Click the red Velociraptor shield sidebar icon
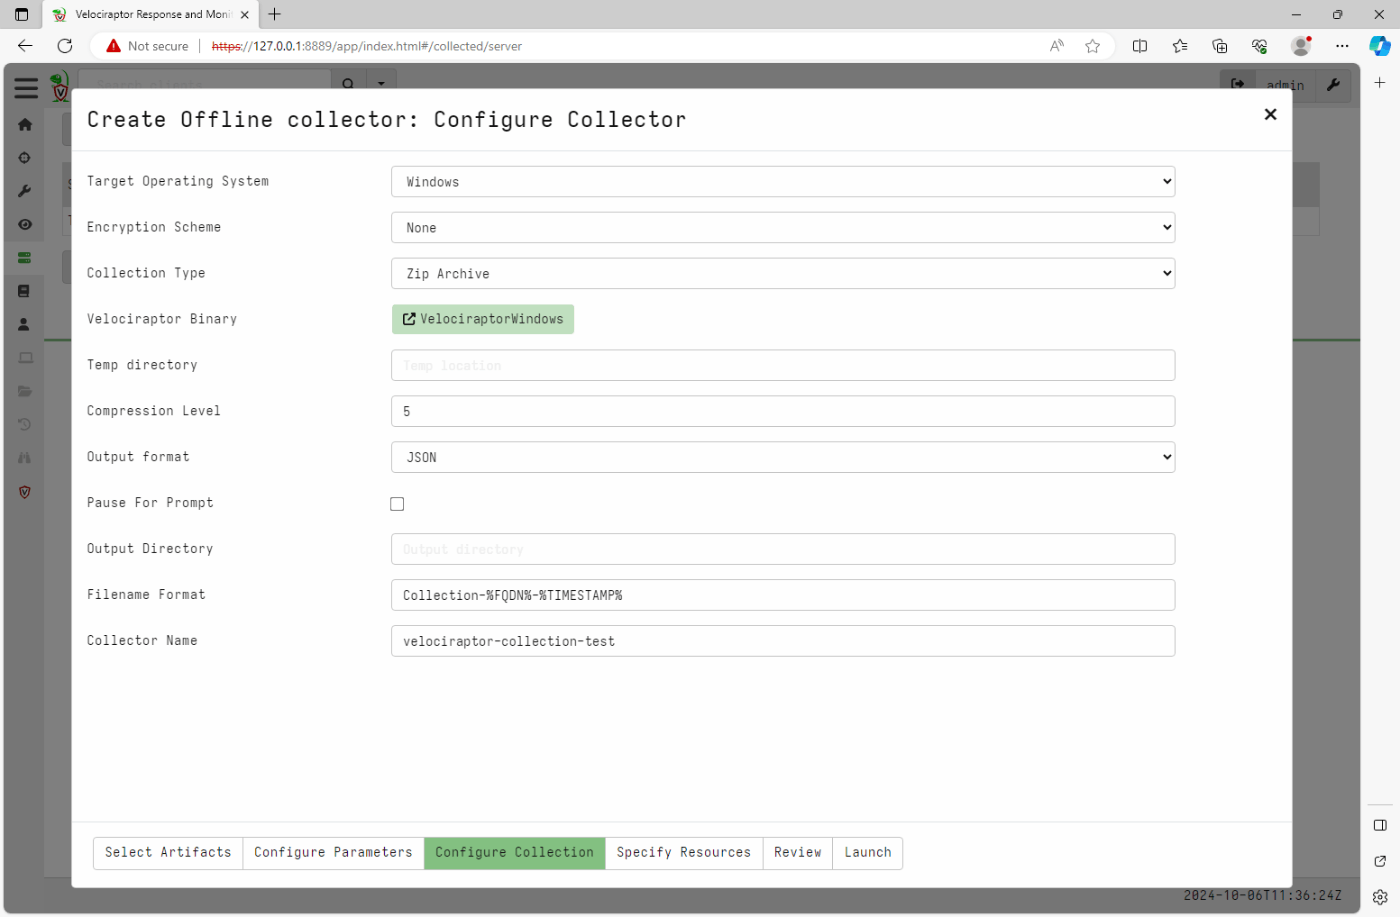The image size is (1400, 917). coord(25,492)
